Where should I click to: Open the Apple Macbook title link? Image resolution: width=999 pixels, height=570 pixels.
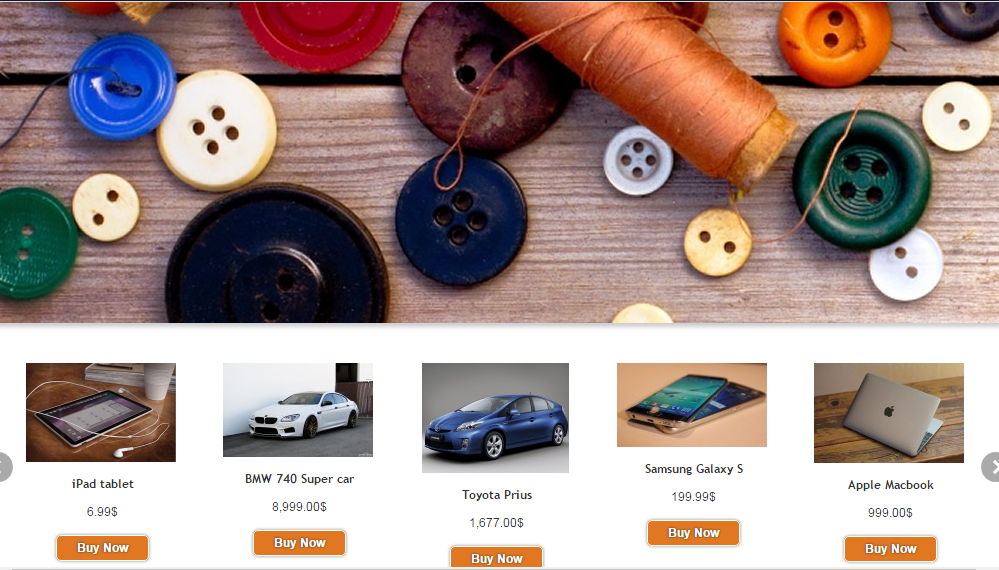[891, 485]
